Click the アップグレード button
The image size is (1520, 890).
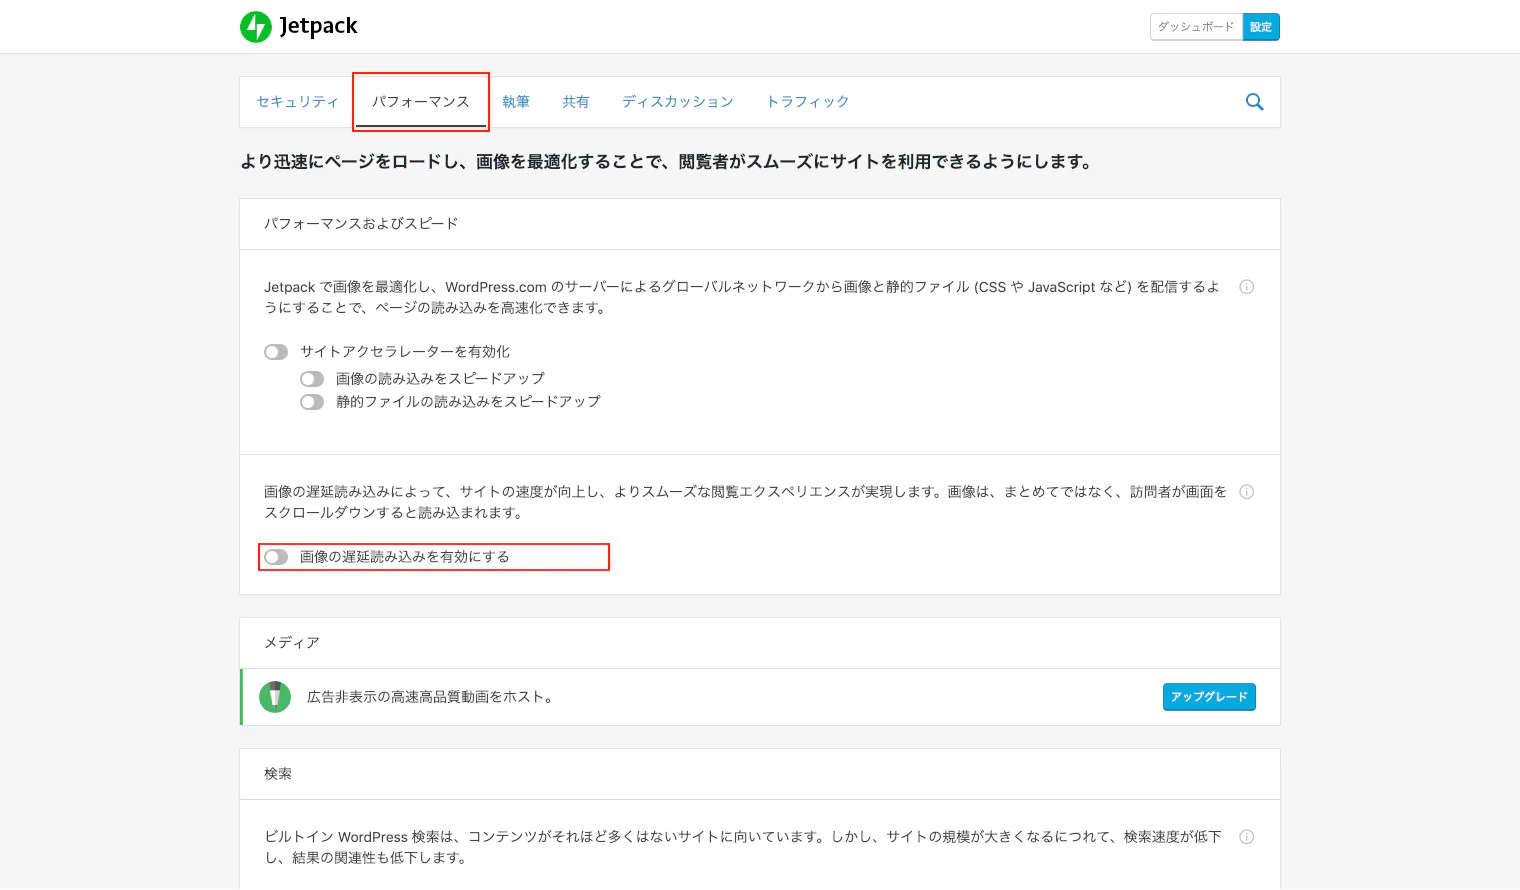[1209, 697]
